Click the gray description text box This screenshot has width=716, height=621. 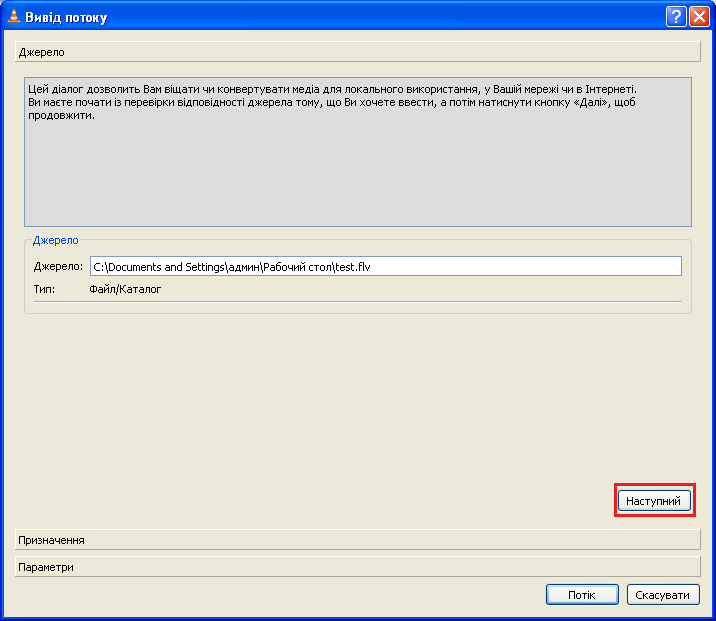[358, 152]
